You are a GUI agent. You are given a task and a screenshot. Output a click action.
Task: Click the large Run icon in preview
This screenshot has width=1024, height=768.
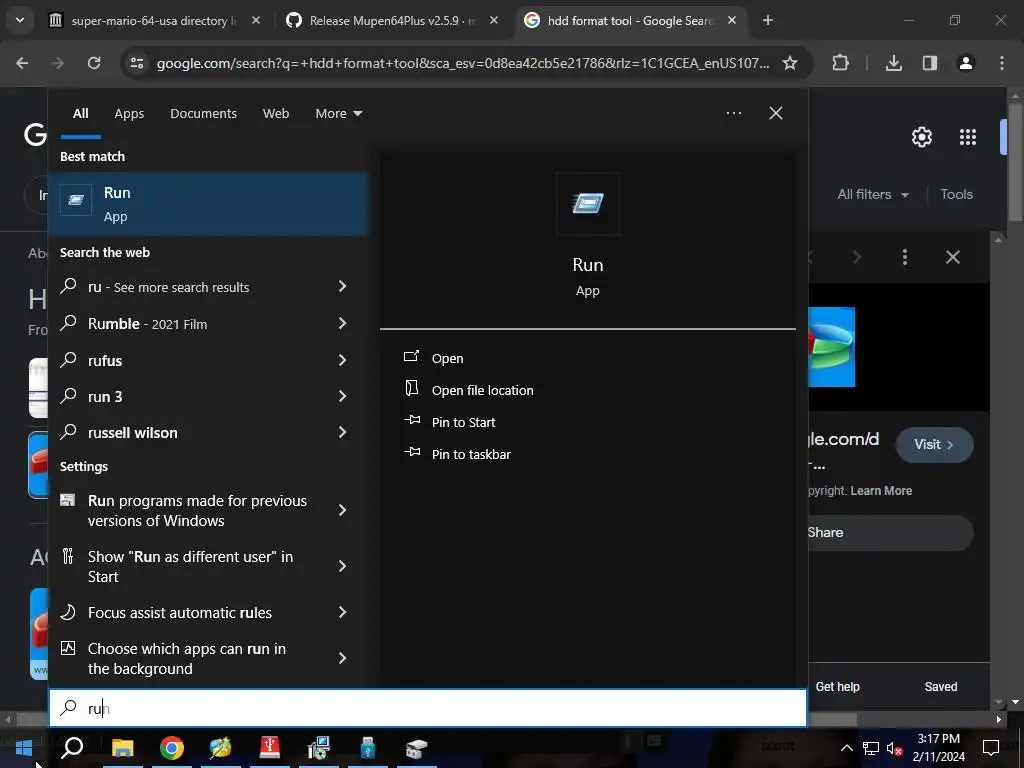[587, 204]
